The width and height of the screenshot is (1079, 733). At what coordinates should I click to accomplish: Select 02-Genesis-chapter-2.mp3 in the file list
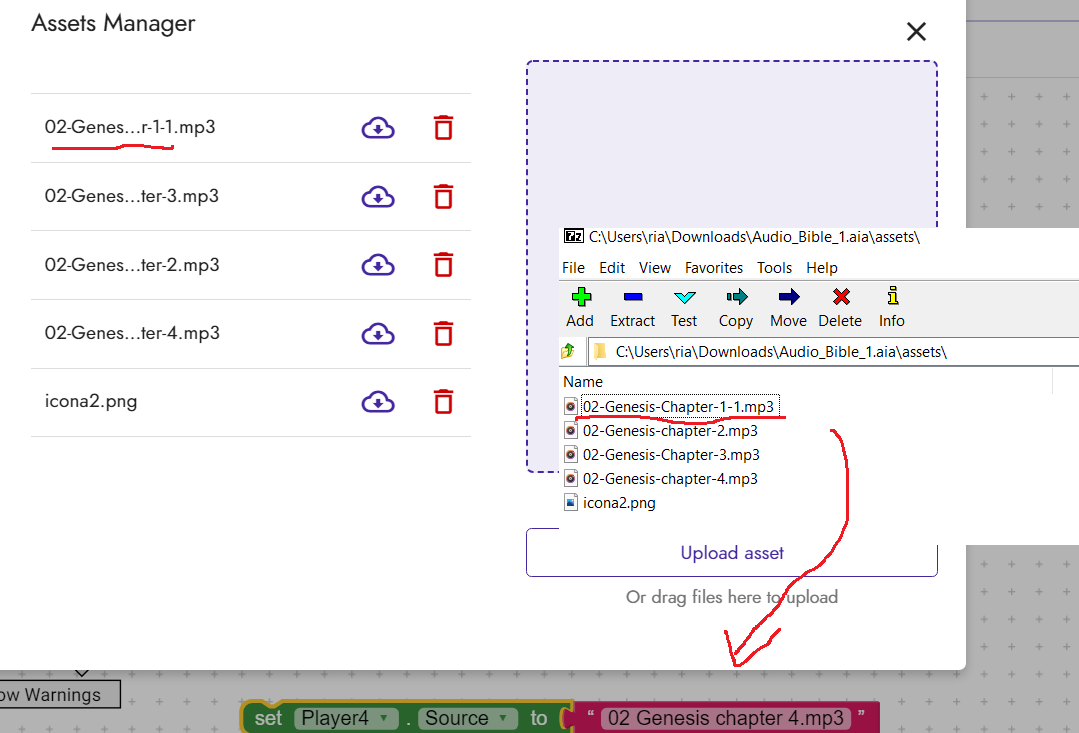(x=669, y=431)
